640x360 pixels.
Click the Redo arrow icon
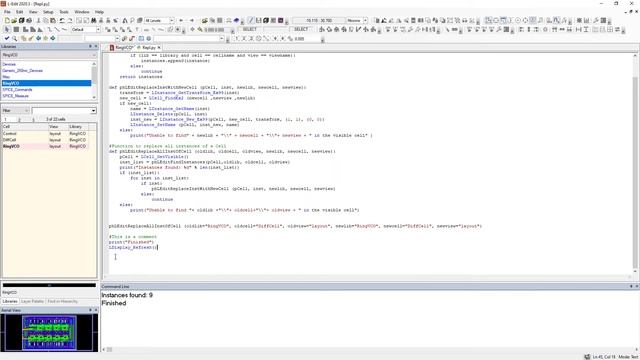[x=70, y=20]
